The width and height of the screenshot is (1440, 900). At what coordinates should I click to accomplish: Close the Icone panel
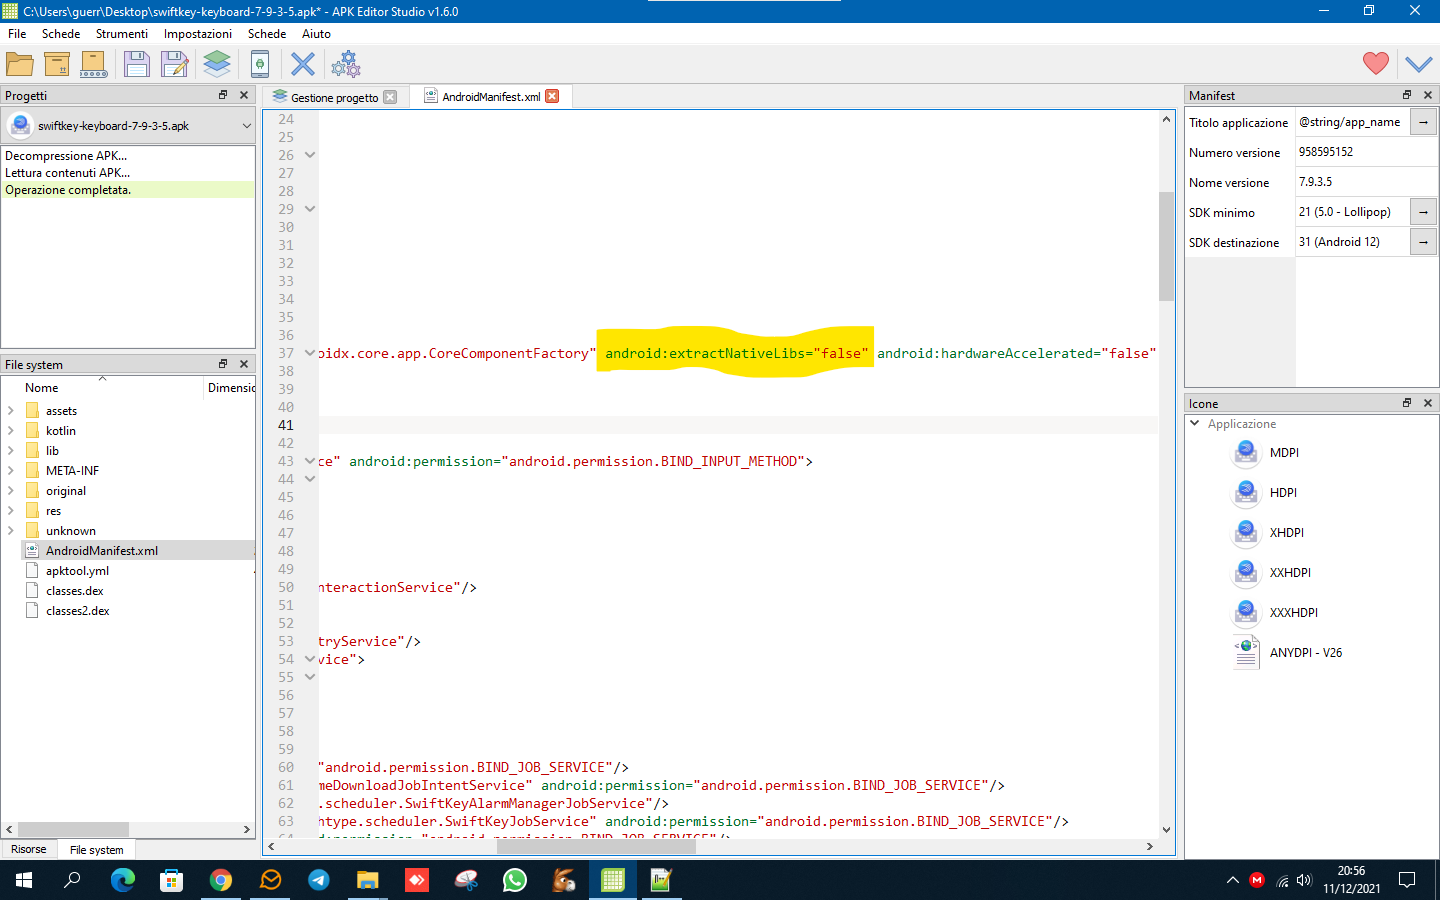click(x=1428, y=403)
